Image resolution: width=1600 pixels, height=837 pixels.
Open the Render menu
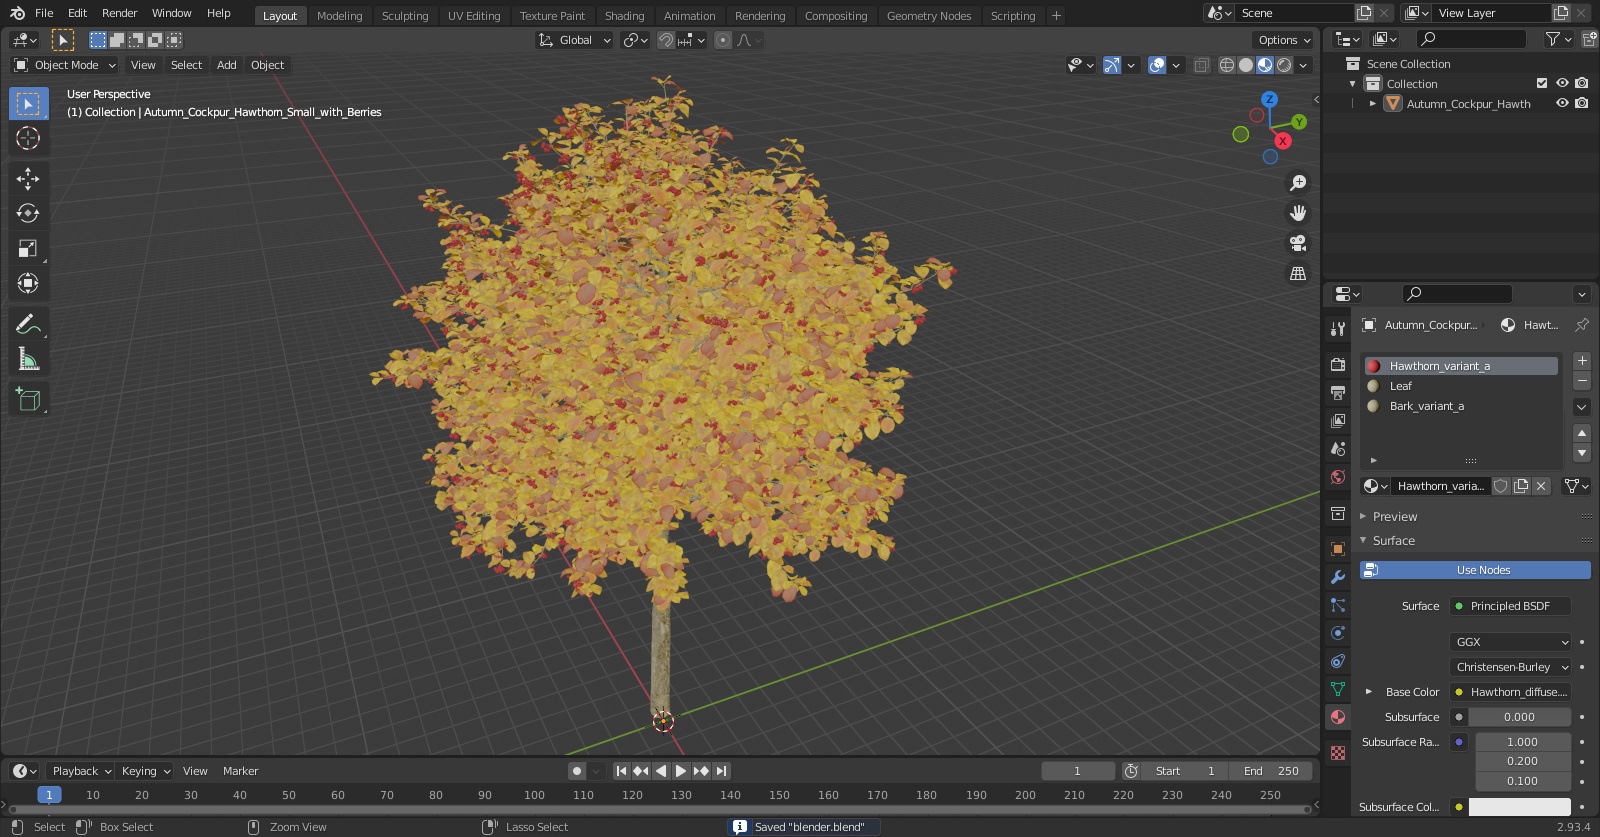[119, 14]
